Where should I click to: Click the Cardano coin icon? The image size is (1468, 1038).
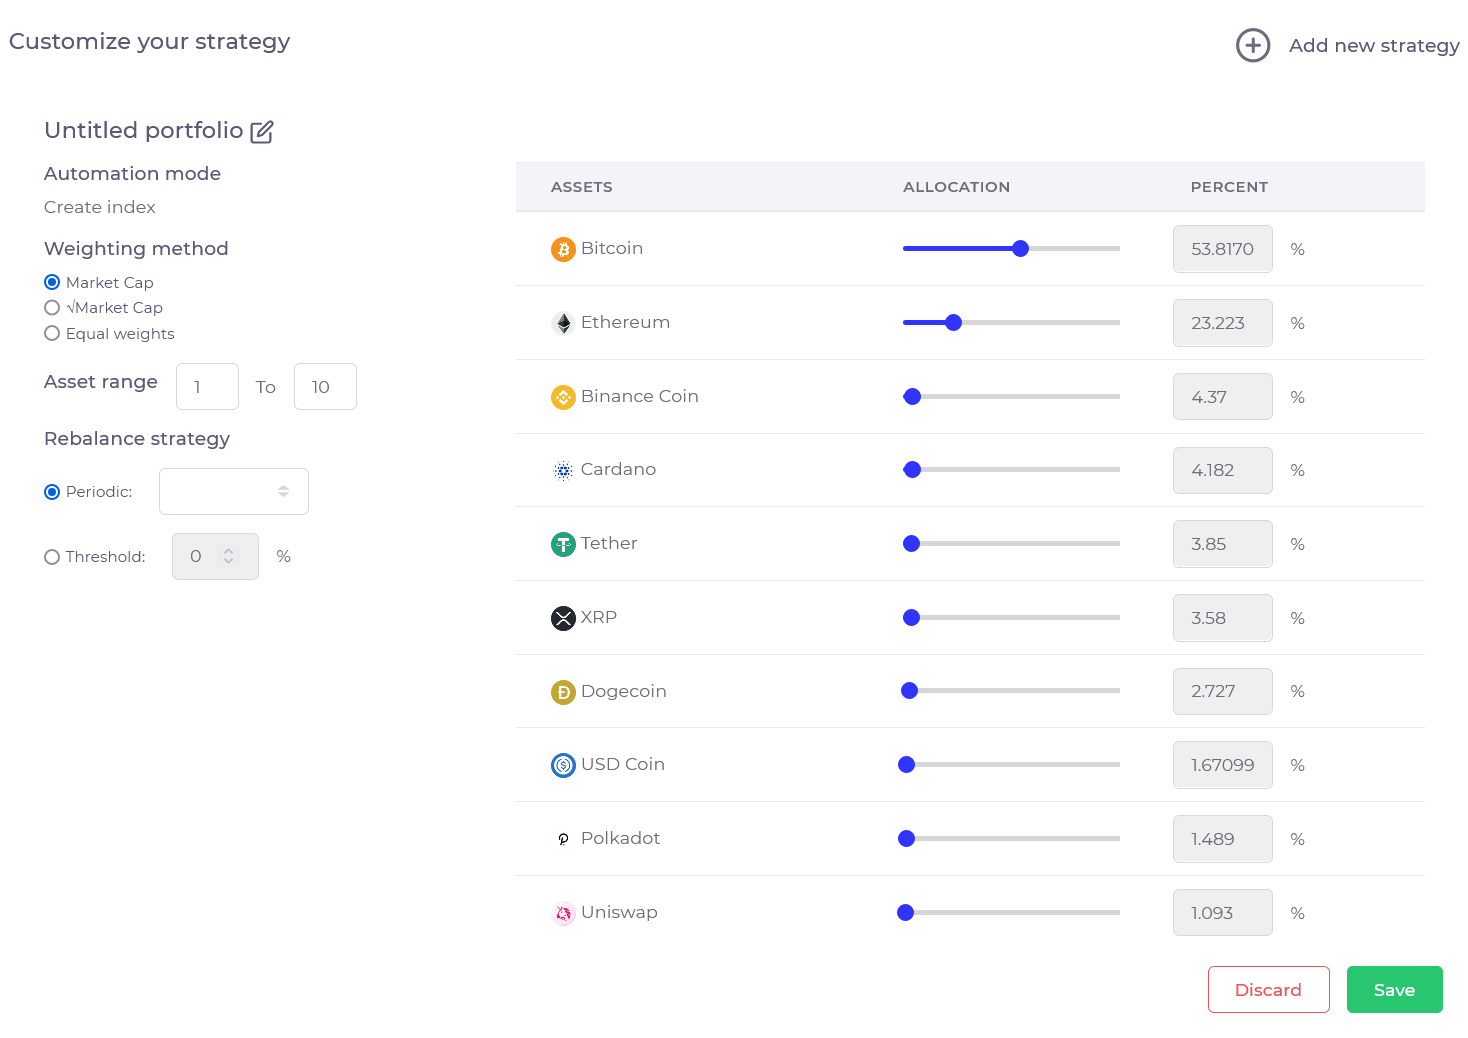tap(563, 470)
